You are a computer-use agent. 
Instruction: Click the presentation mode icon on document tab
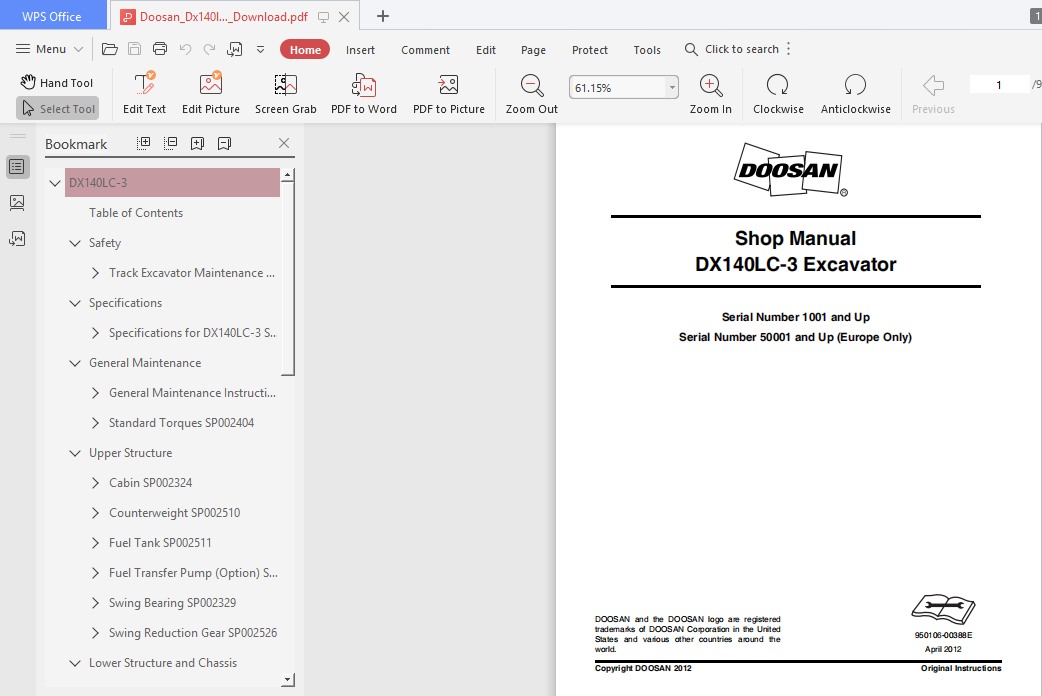pyautogui.click(x=323, y=17)
